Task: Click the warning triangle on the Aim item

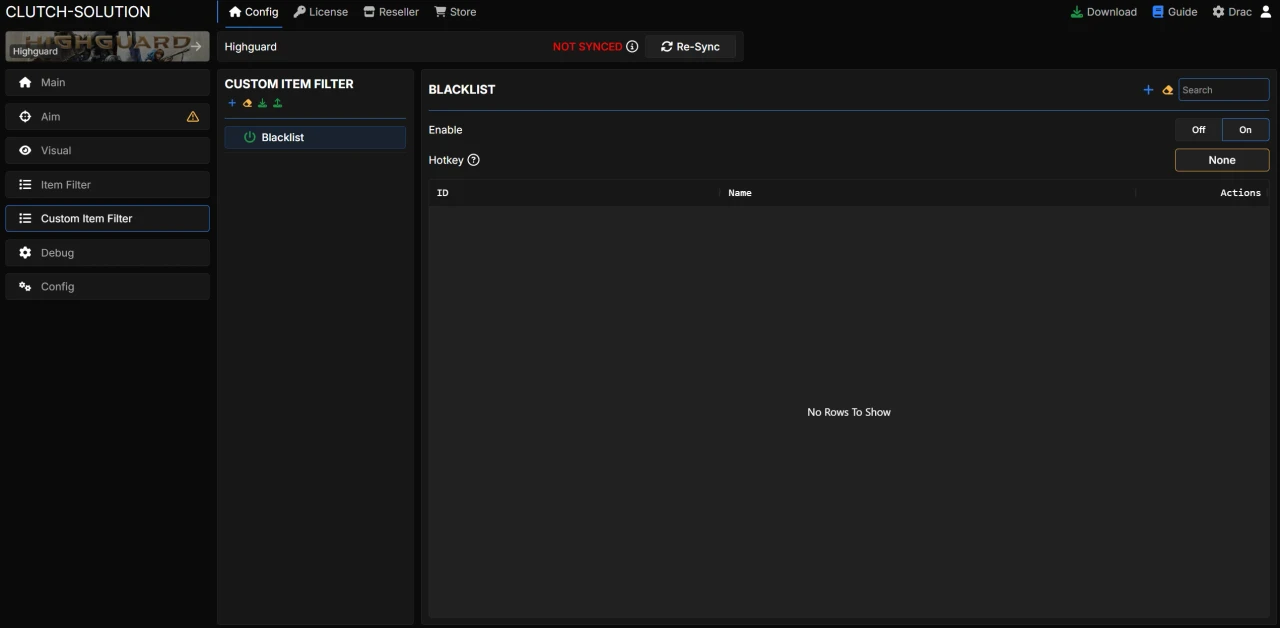Action: 193,117
